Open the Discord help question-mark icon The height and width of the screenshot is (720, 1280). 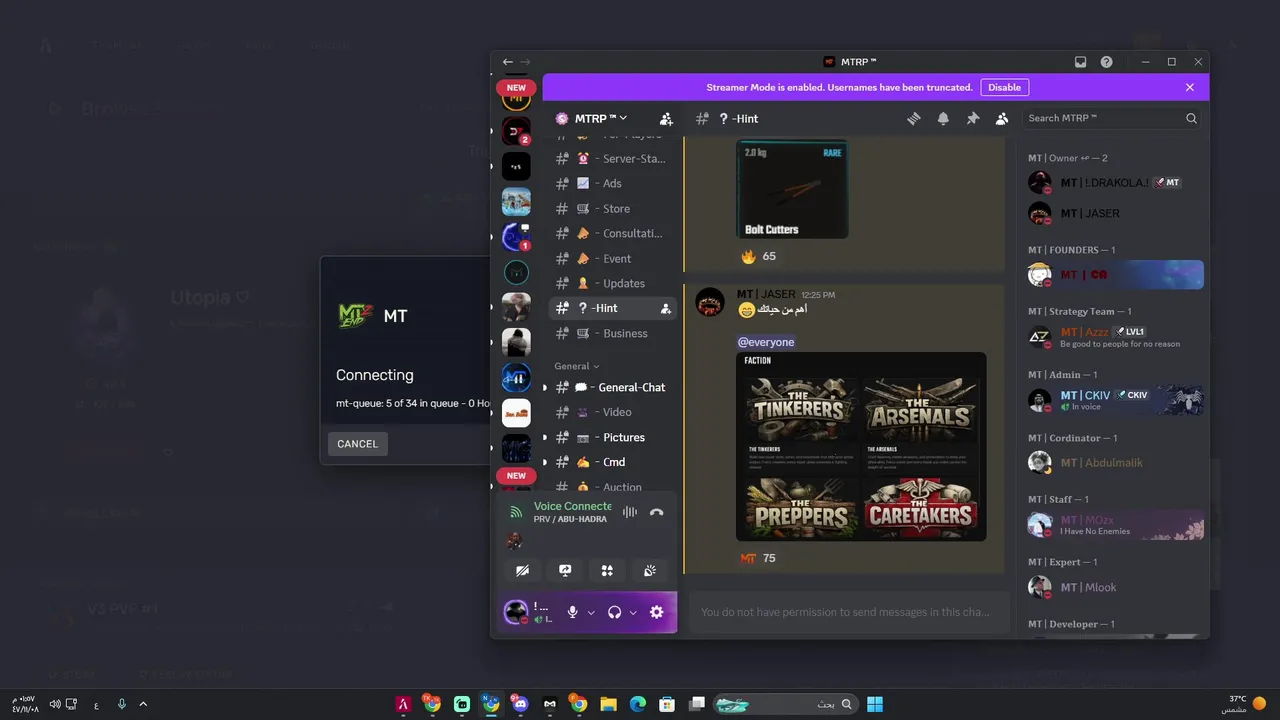coord(1106,62)
